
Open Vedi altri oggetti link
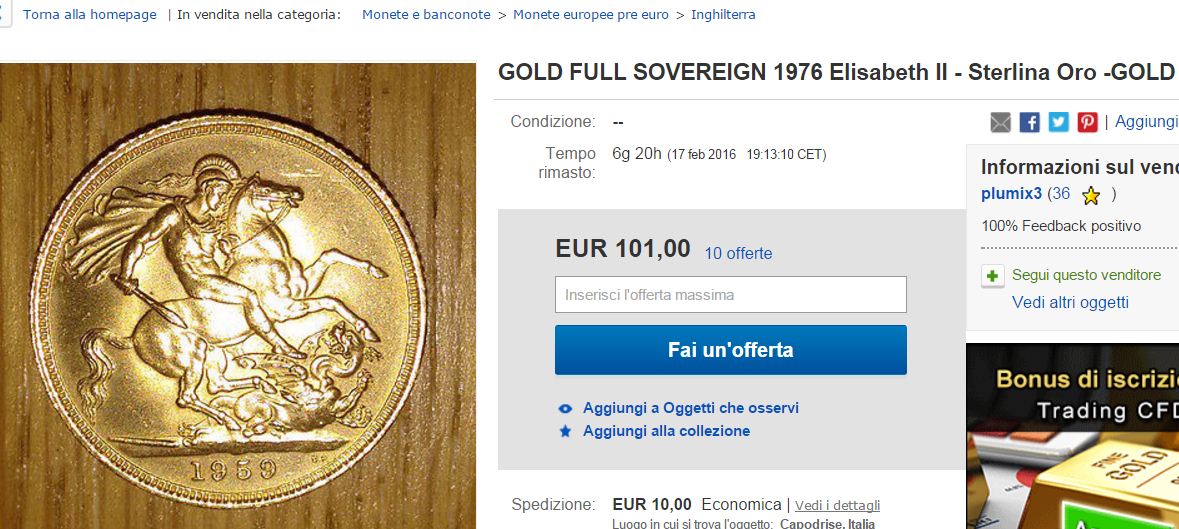pos(1070,303)
